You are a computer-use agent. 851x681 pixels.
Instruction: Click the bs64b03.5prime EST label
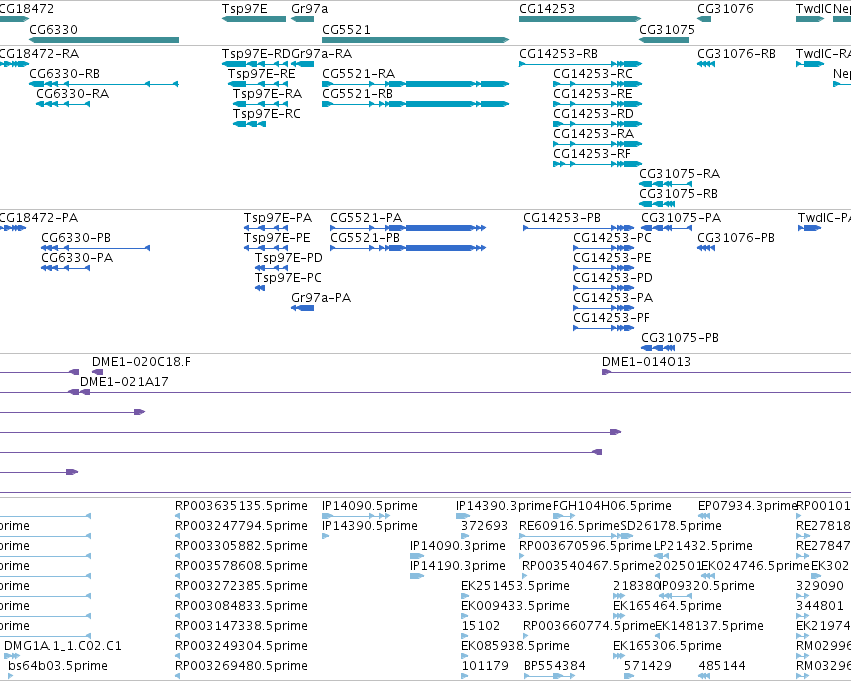tap(58, 666)
